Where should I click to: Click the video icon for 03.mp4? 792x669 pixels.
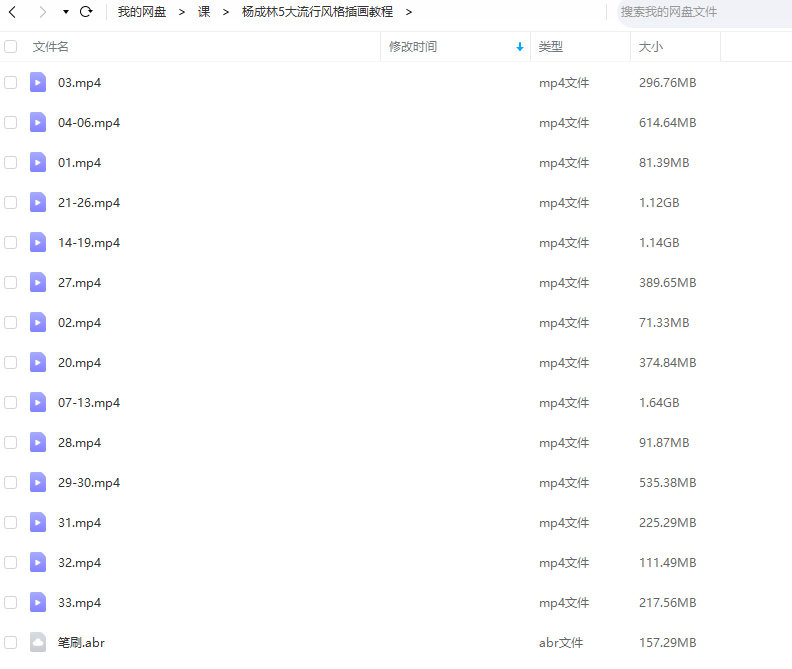pos(38,83)
